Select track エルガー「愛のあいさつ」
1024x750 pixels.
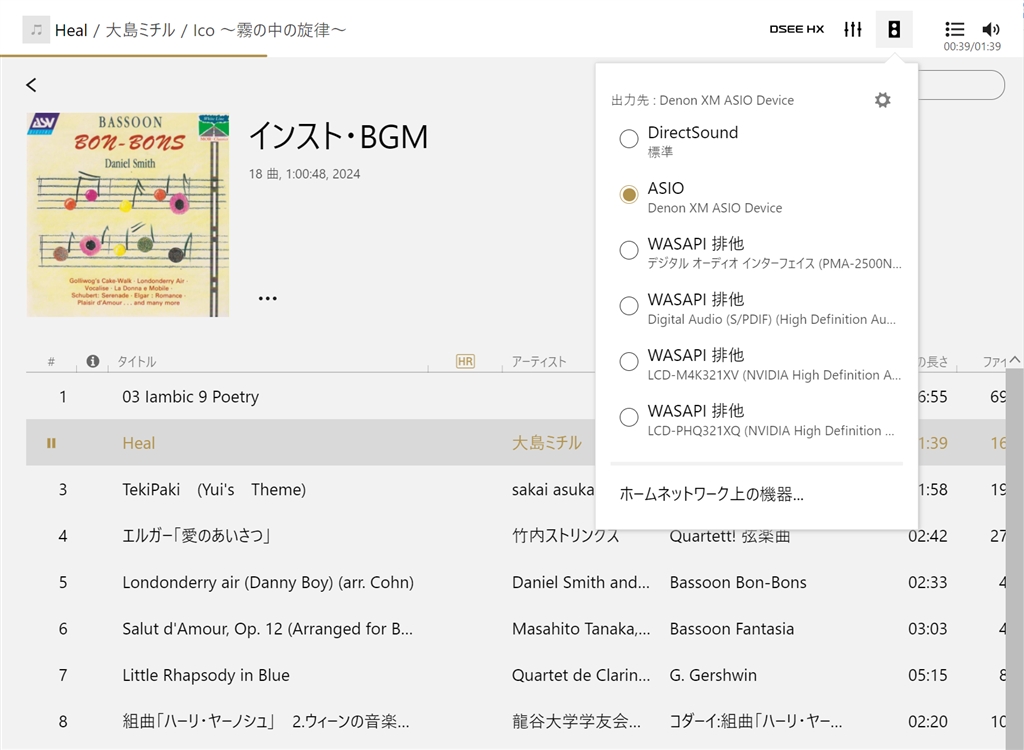tap(196, 536)
